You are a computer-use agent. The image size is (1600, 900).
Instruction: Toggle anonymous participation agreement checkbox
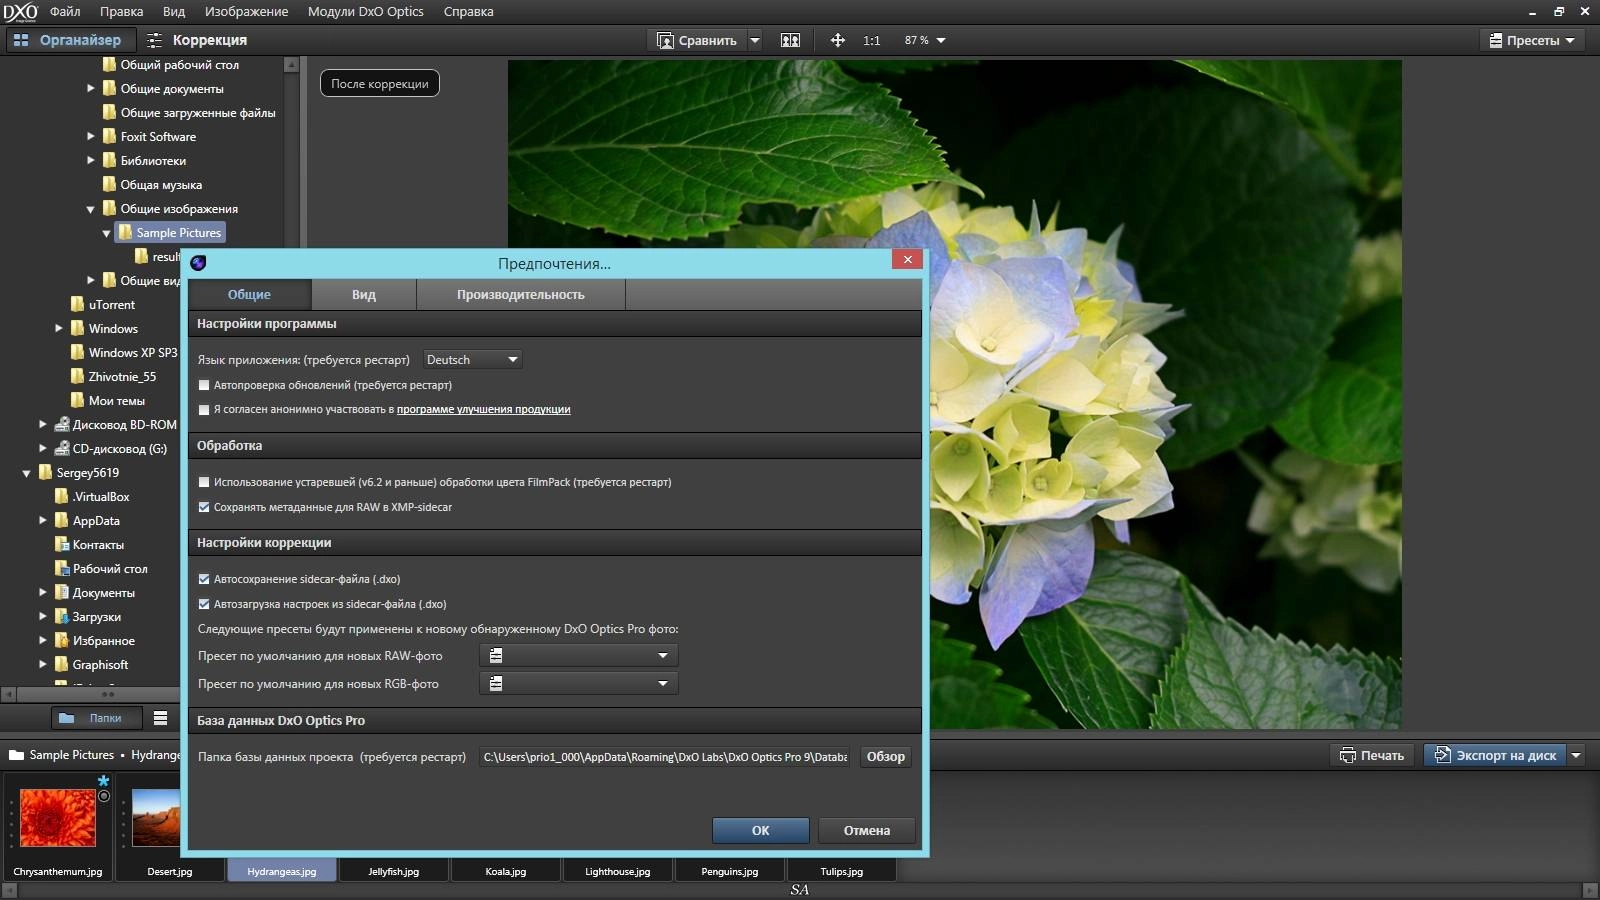[204, 410]
